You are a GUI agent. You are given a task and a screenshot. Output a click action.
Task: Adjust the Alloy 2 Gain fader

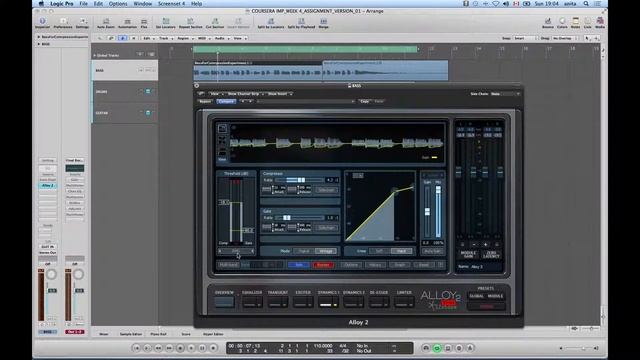coord(427,211)
